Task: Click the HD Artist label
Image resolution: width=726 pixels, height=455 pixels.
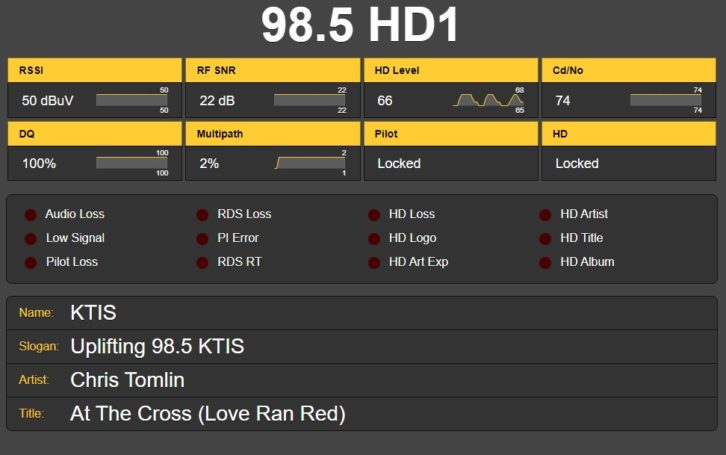Action: click(584, 214)
